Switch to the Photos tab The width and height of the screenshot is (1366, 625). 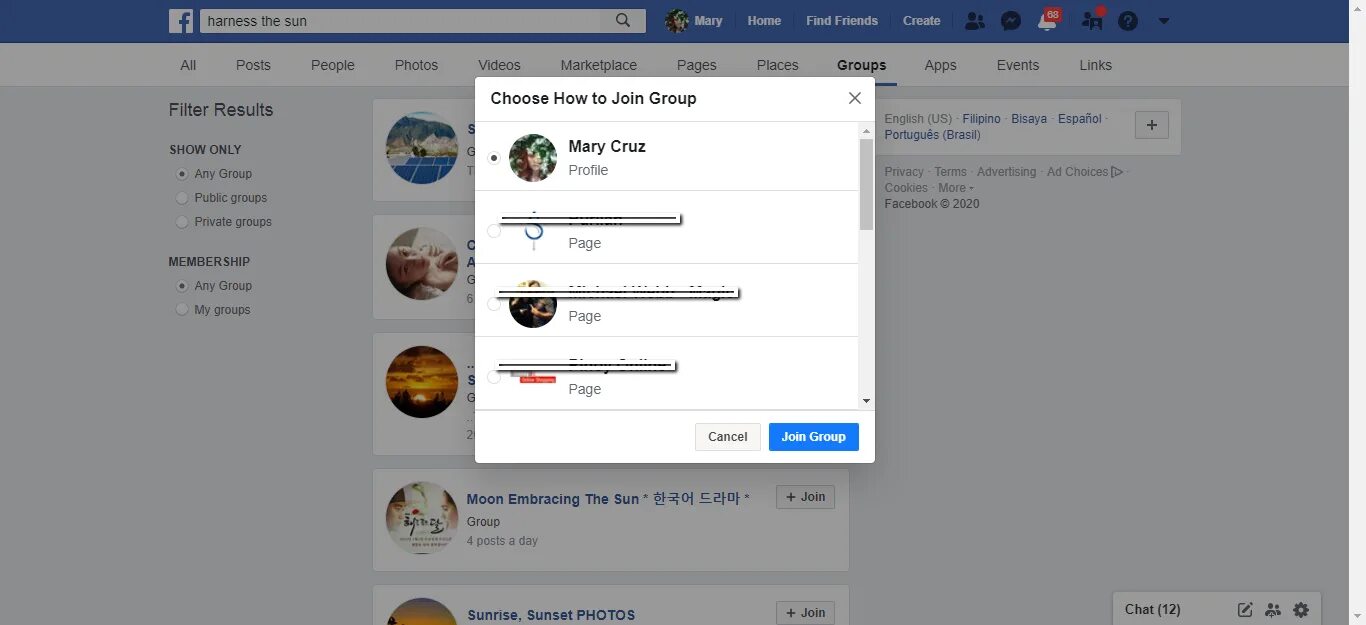click(x=416, y=65)
